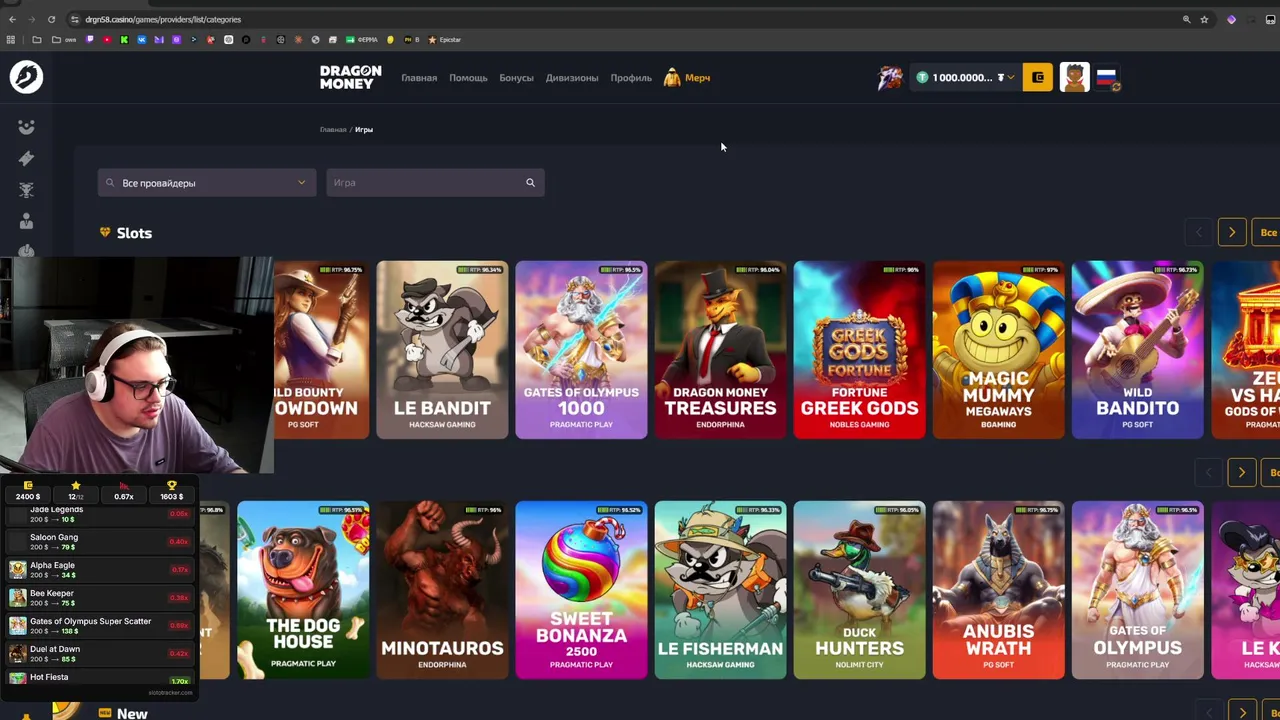Launch Dragon Money Treasures game card
The height and width of the screenshot is (720, 1280).
[x=720, y=350]
